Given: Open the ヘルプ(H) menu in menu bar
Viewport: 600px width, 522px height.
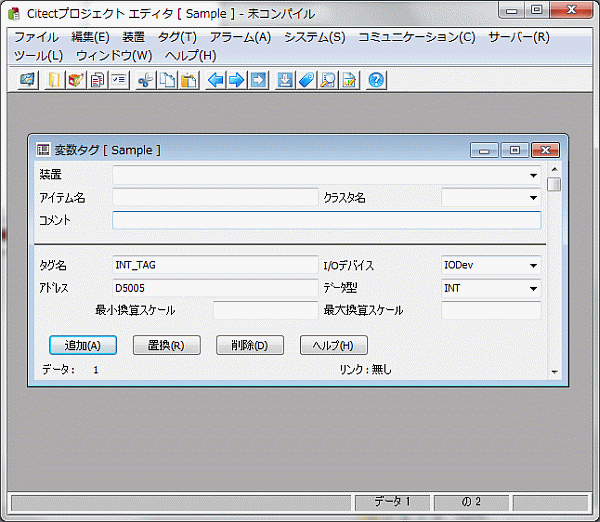Looking at the screenshot, I should click(x=191, y=56).
